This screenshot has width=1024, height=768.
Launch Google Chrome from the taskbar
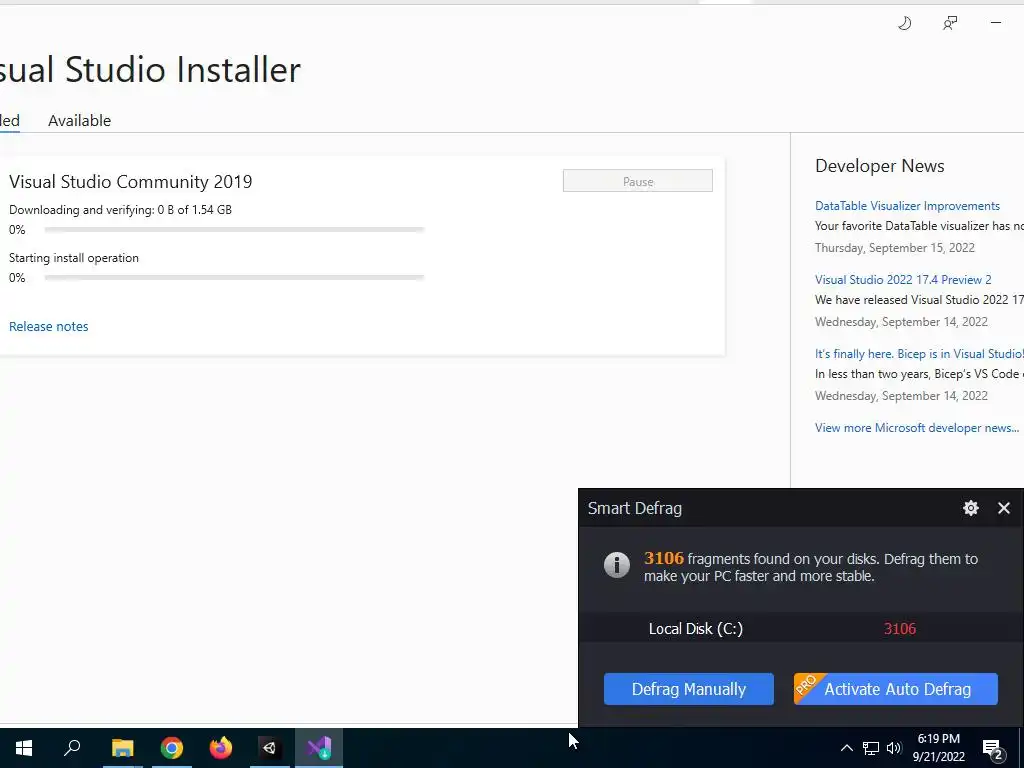(172, 748)
